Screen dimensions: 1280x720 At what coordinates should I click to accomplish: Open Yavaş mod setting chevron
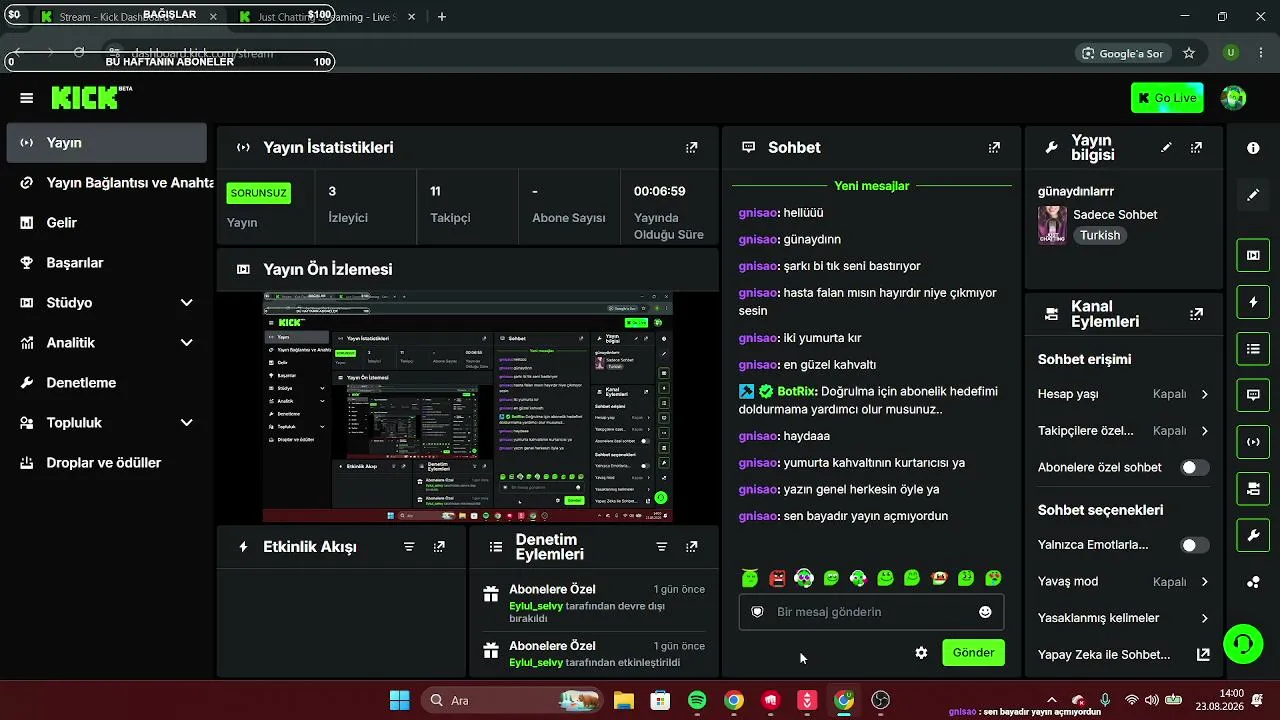click(x=1204, y=582)
